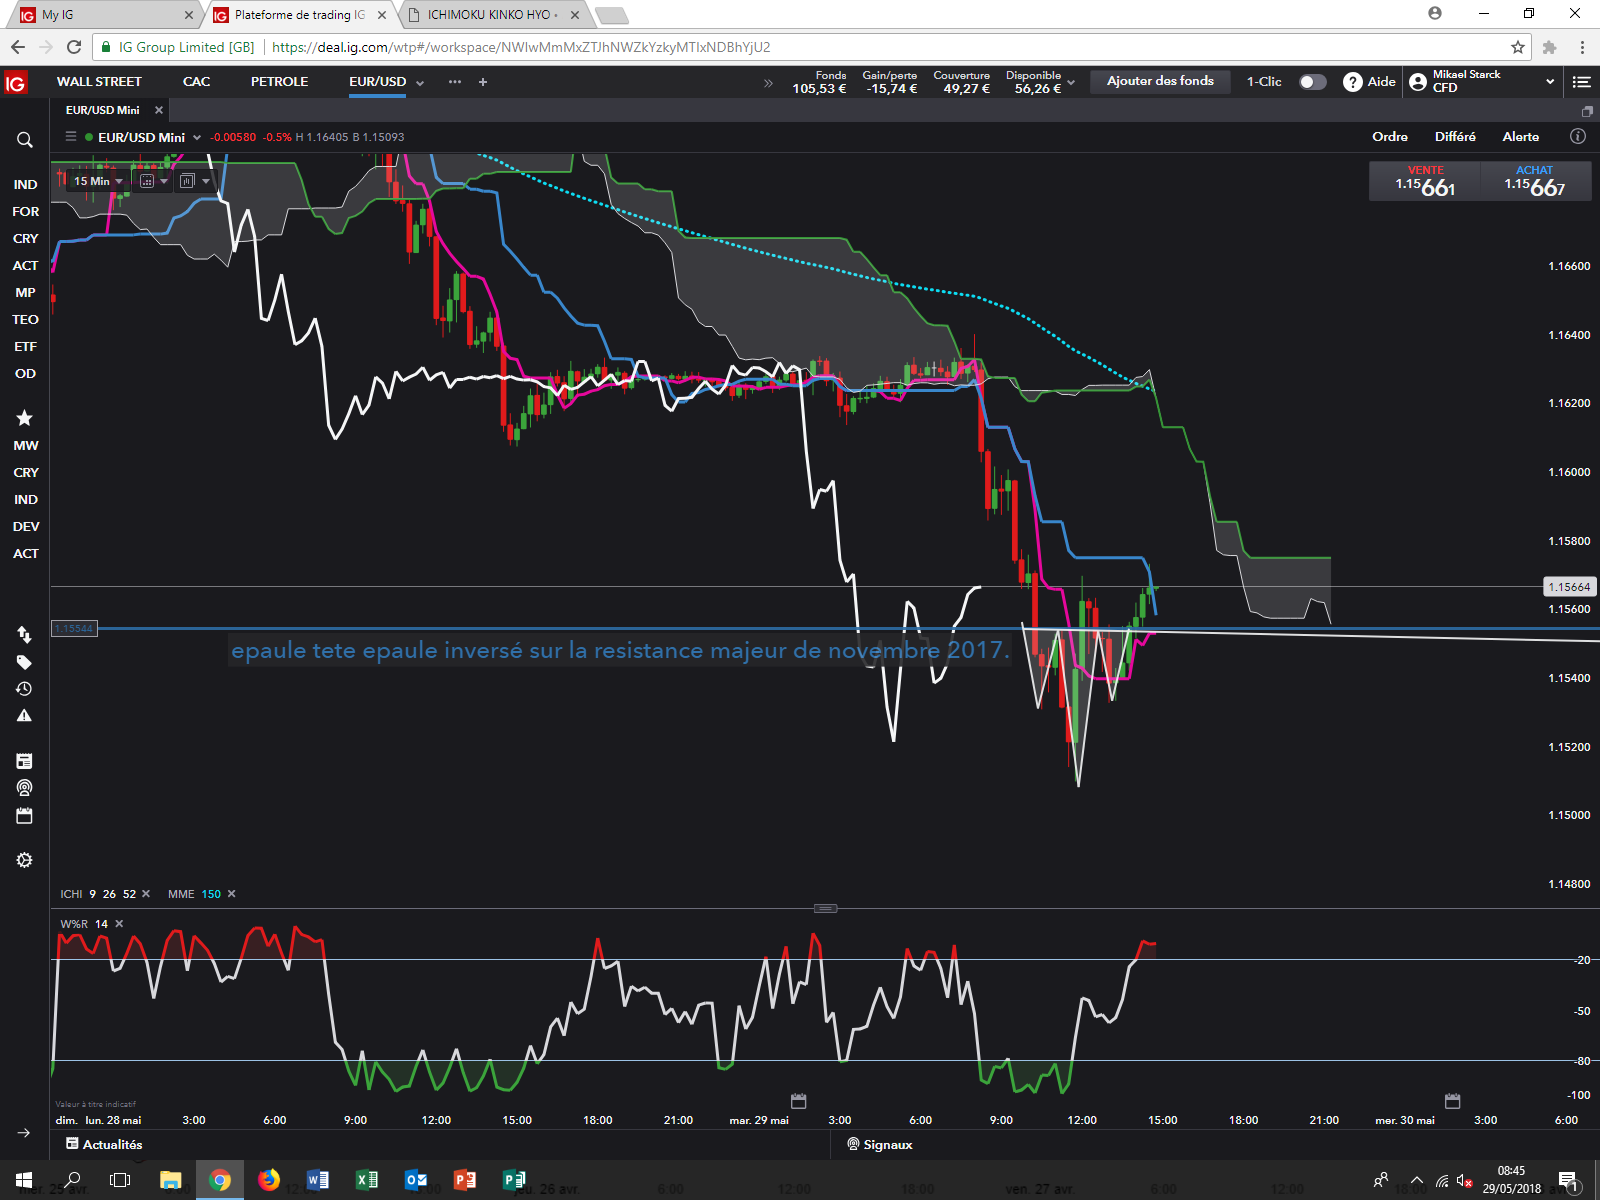Open the list panel icon at top right

(x=1581, y=82)
